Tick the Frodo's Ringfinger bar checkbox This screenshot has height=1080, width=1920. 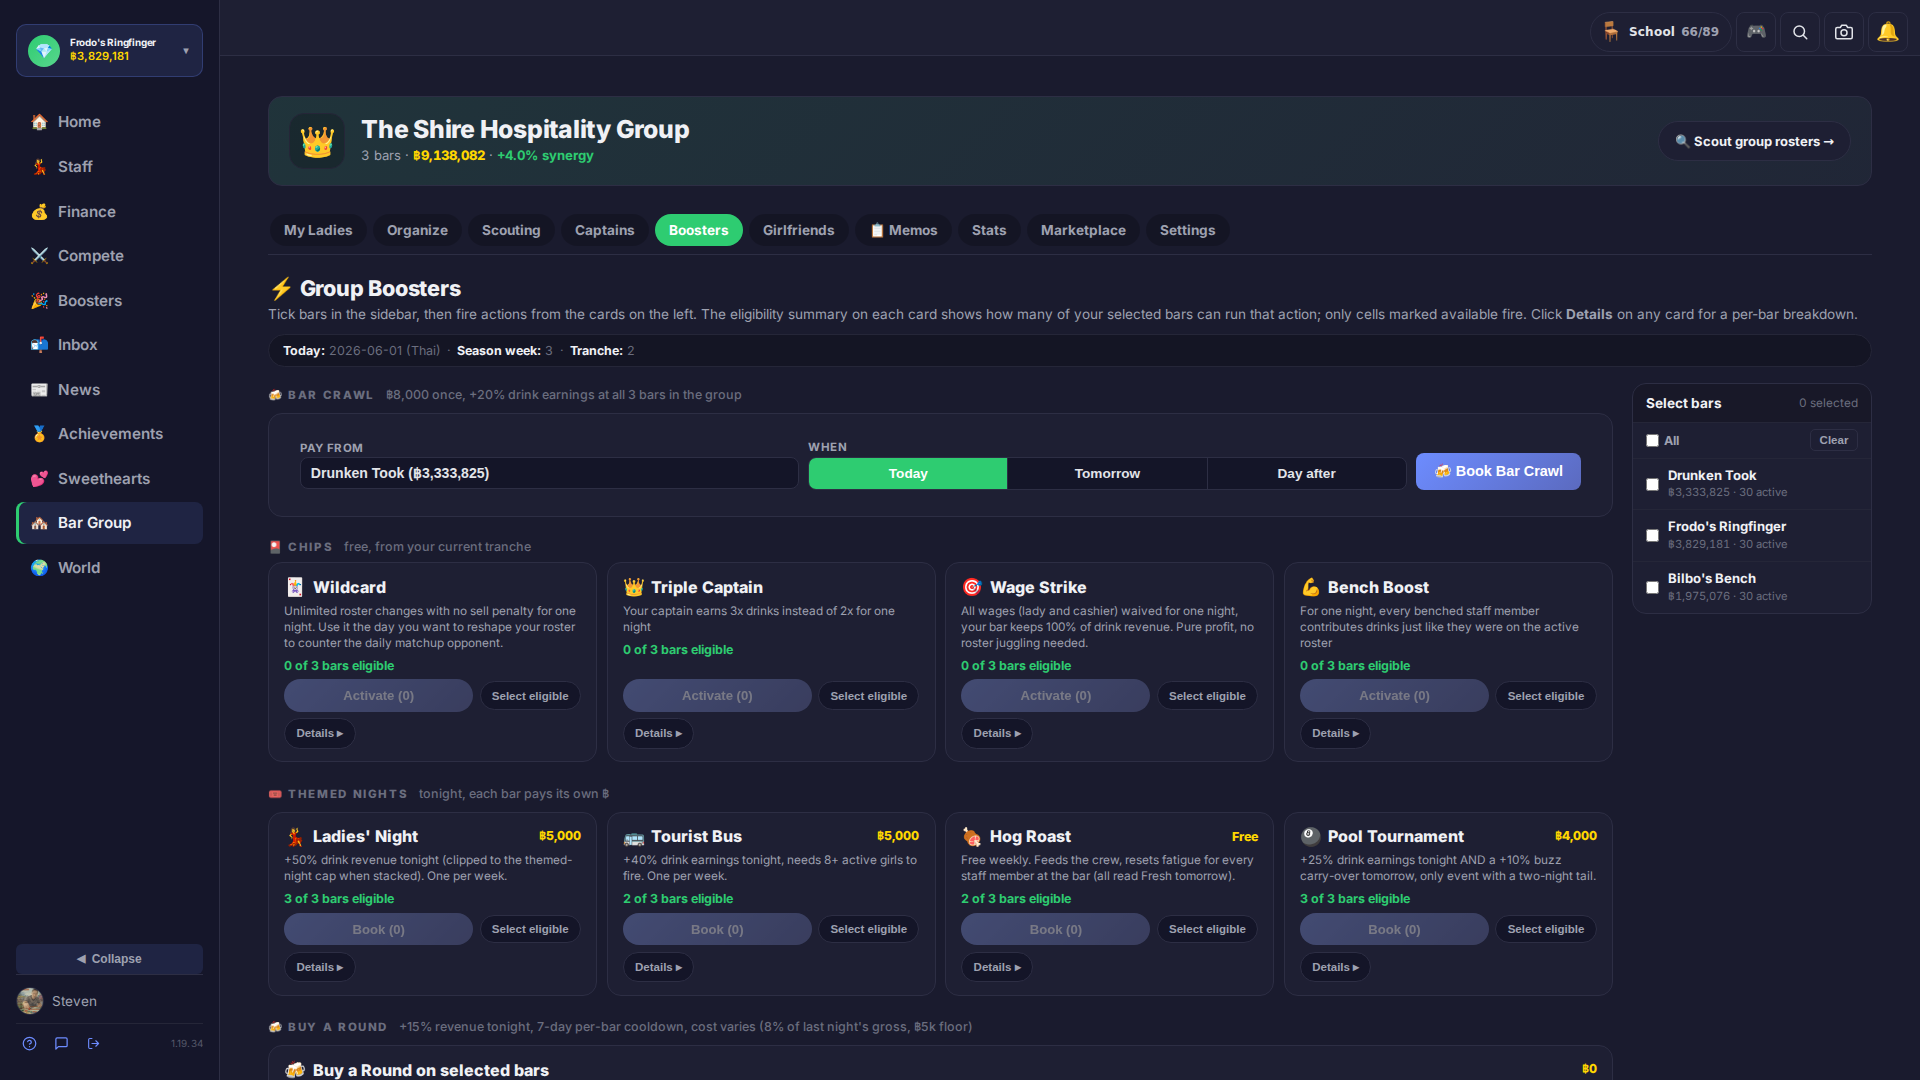[x=1652, y=536]
